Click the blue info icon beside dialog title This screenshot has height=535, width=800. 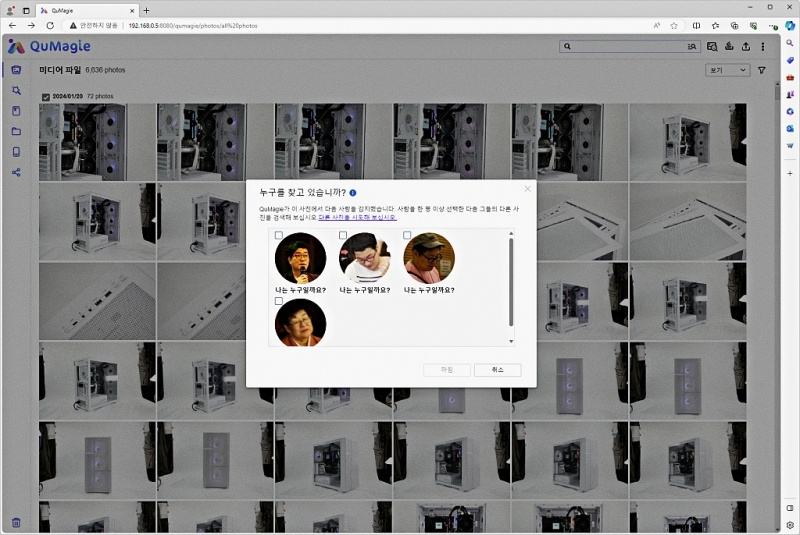click(353, 192)
